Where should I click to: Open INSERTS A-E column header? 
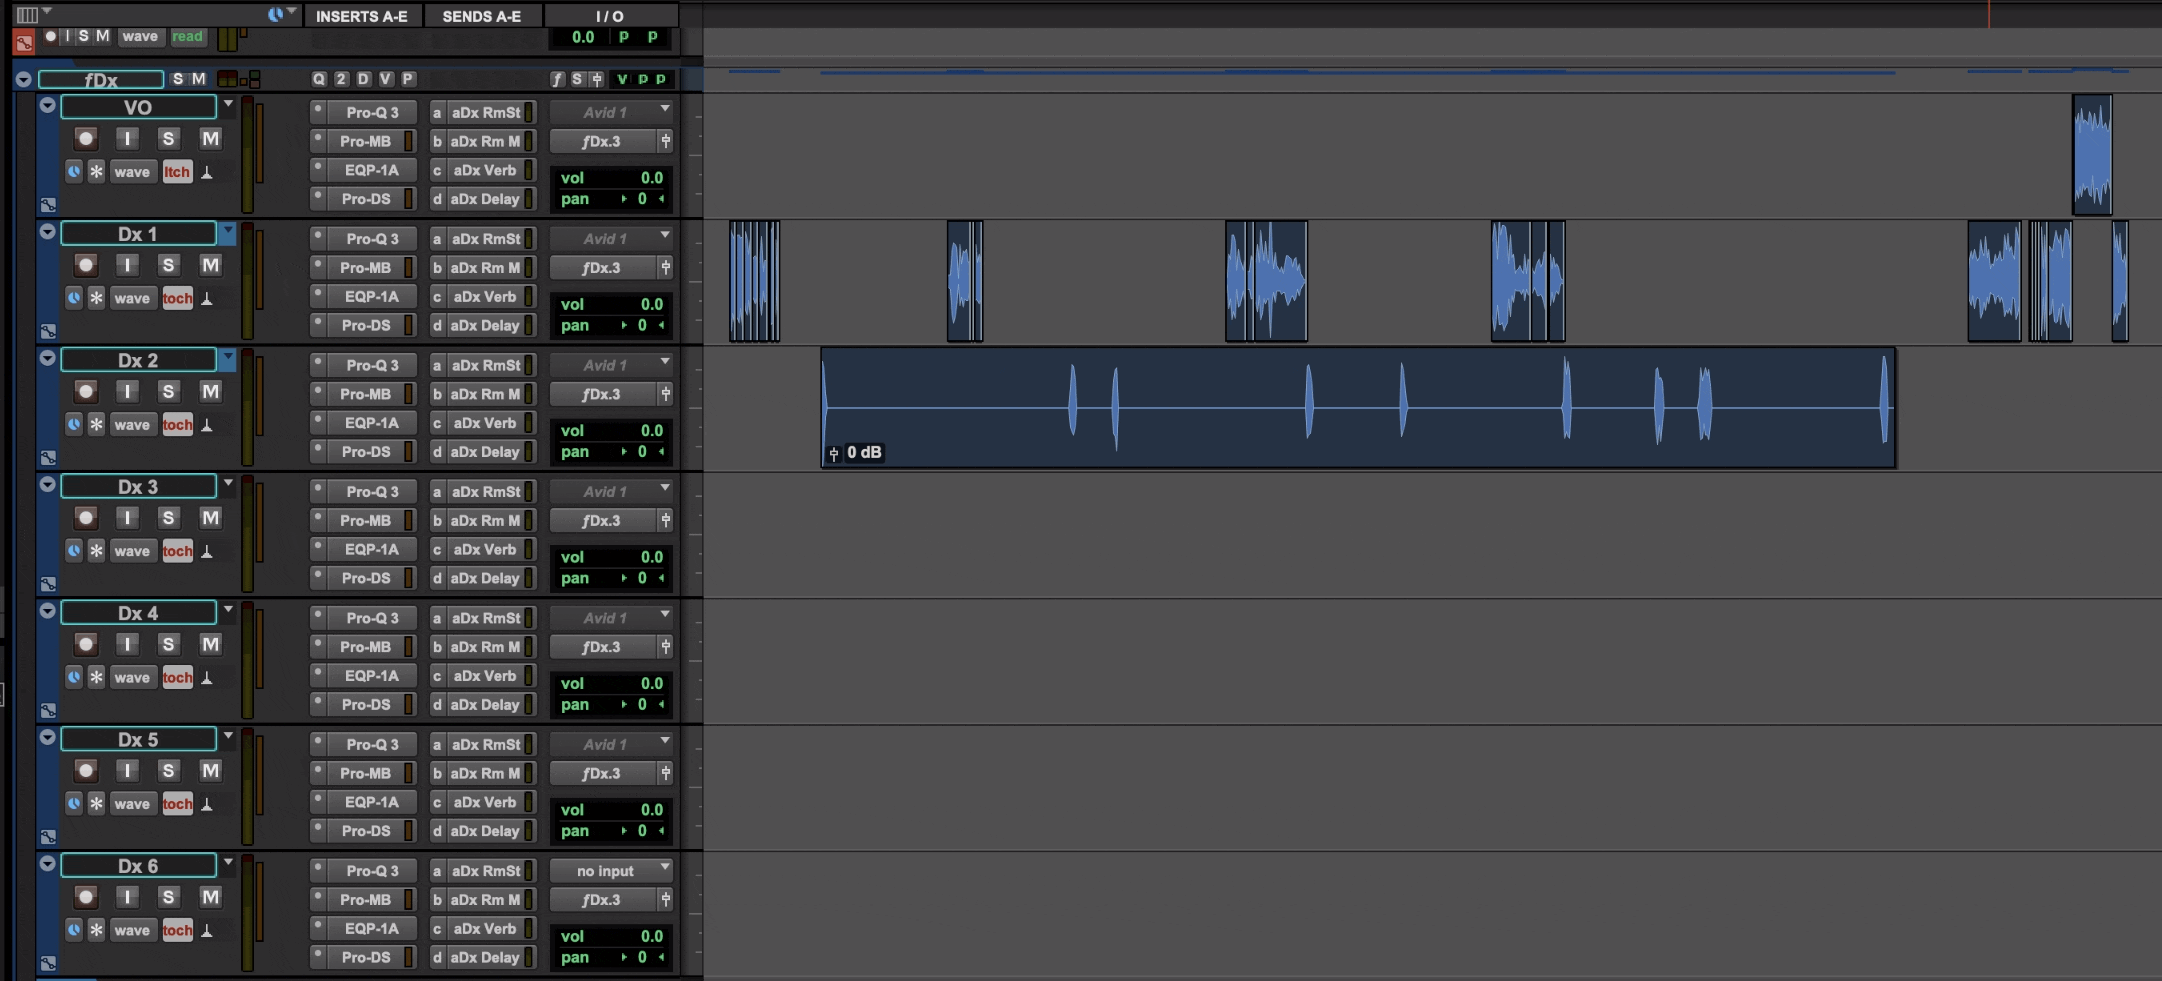tap(362, 15)
